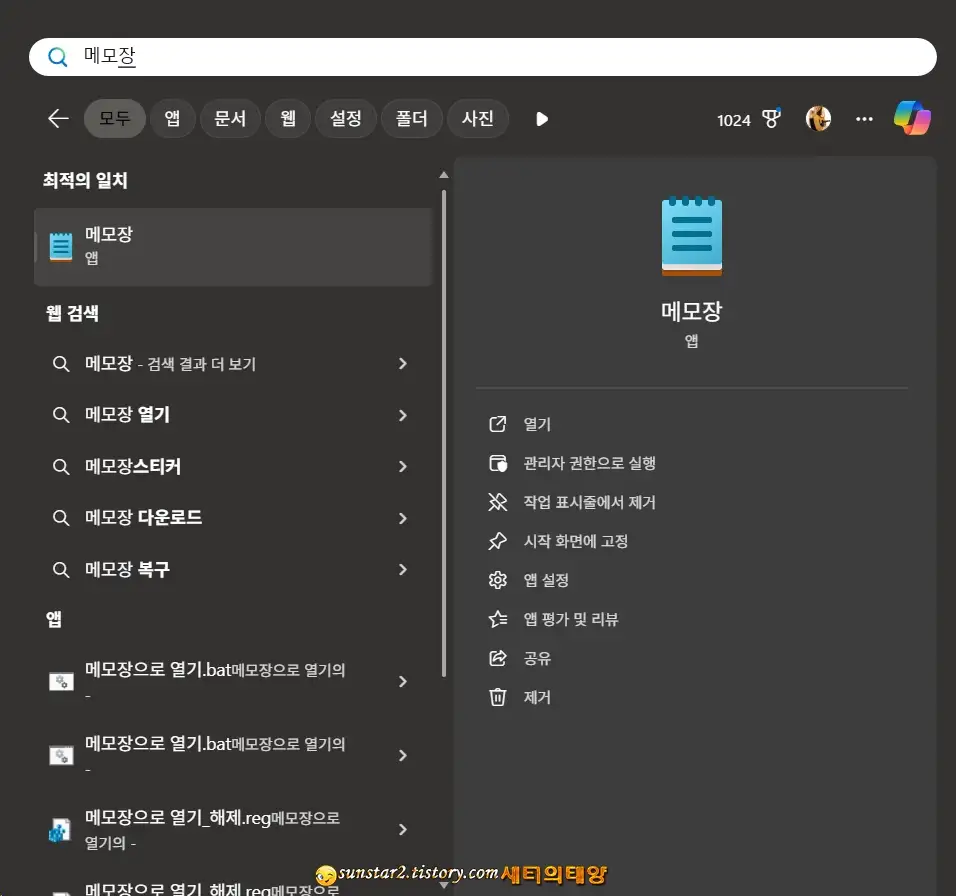956x896 pixels.
Task: Click the arrow to reveal more search filters
Action: [x=541, y=118]
